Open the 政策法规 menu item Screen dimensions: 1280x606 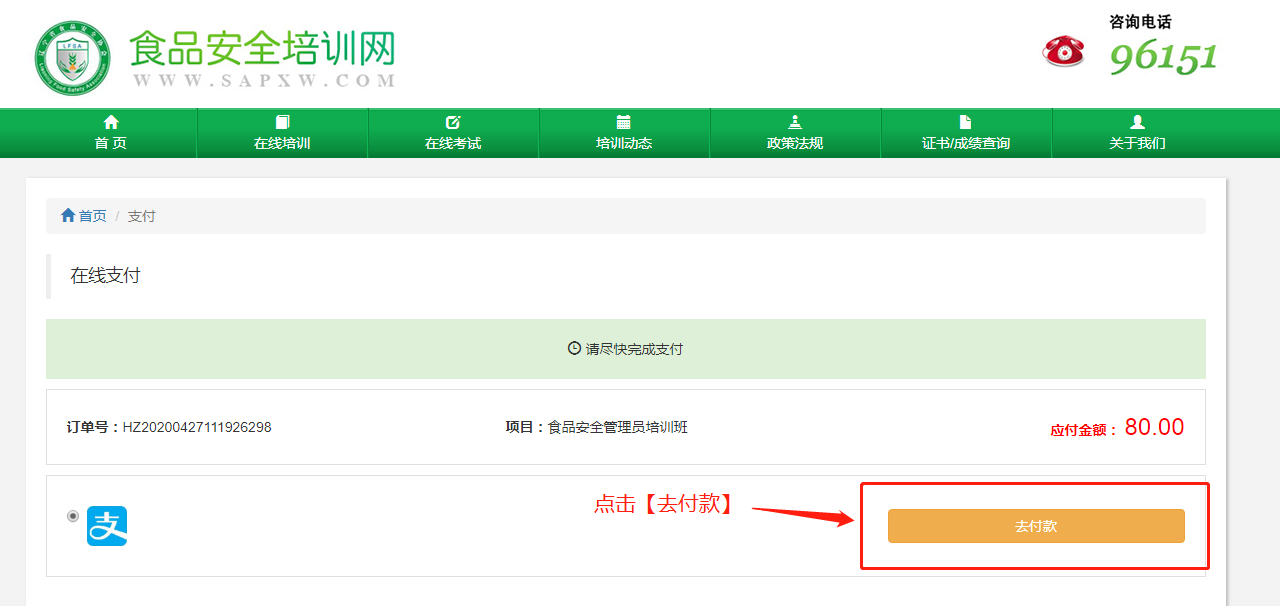point(795,133)
